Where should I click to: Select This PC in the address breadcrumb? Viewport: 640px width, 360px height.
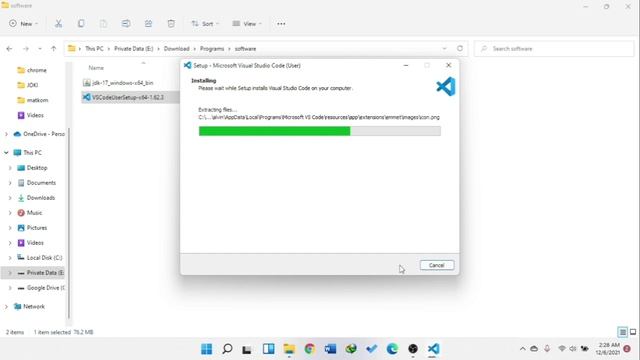click(x=94, y=49)
